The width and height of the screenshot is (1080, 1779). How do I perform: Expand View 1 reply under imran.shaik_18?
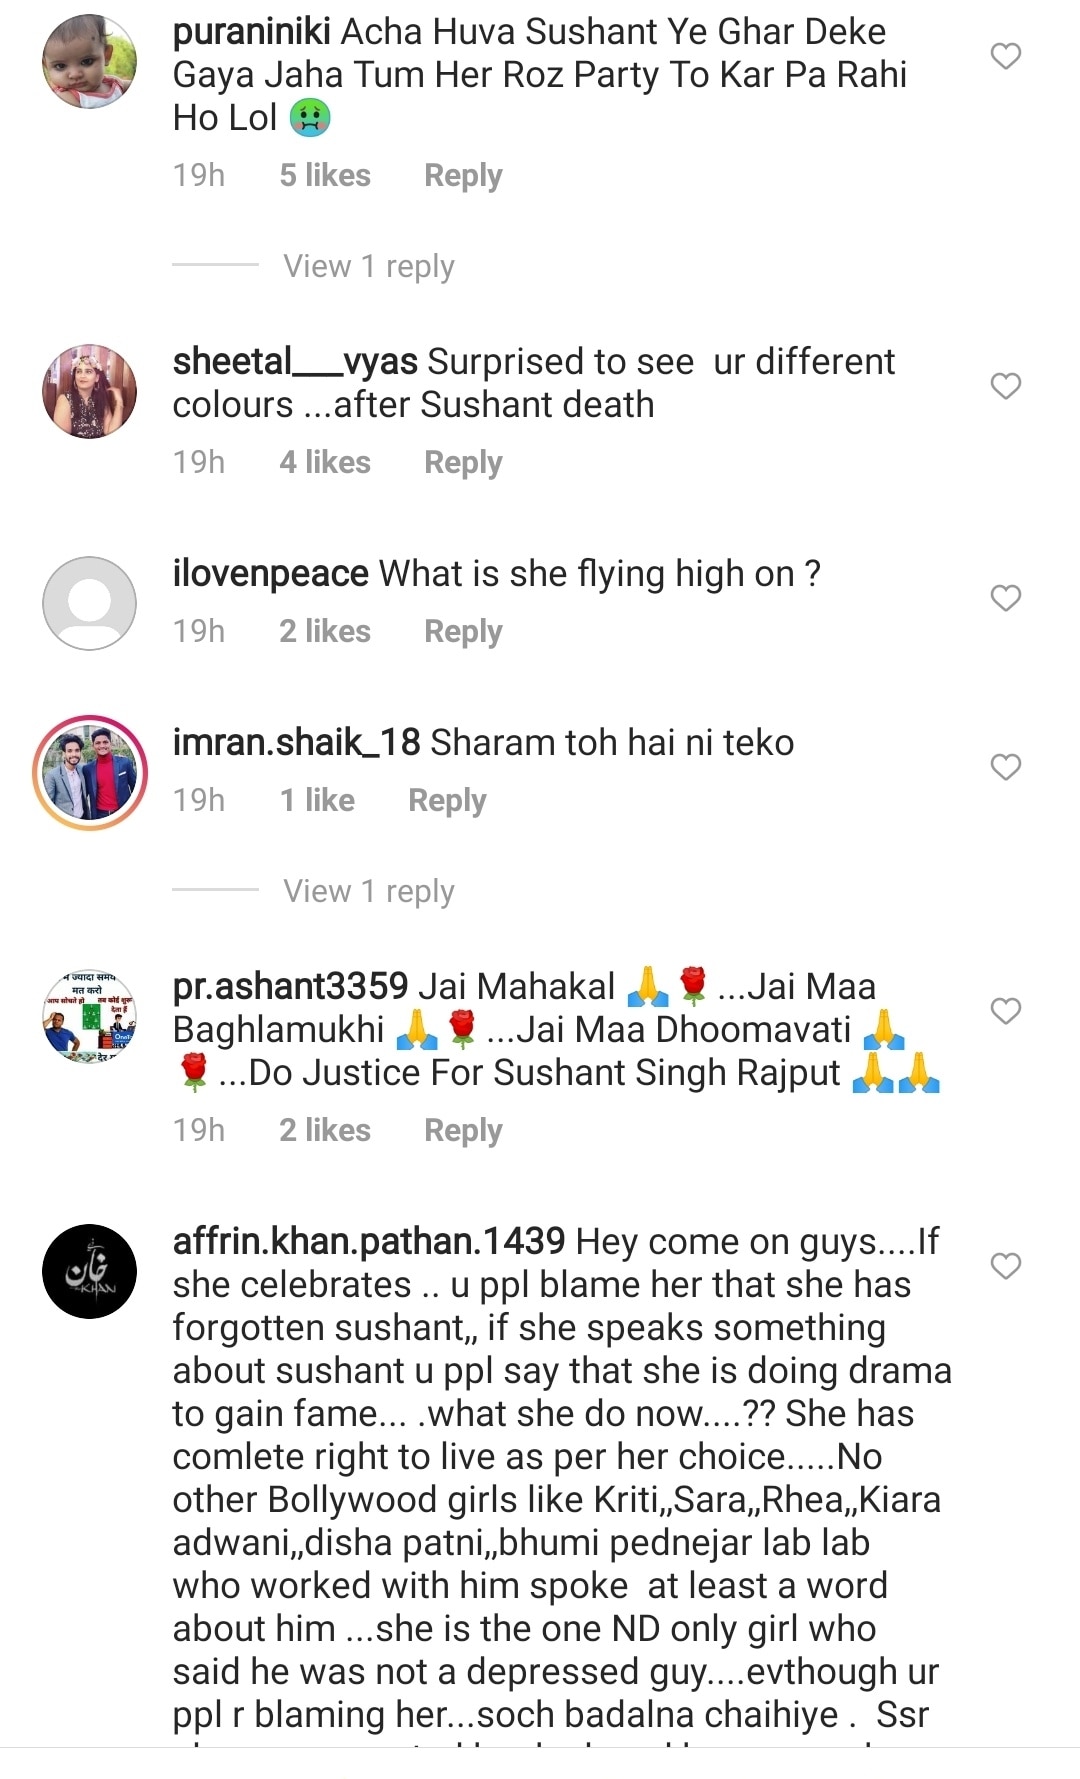[369, 891]
